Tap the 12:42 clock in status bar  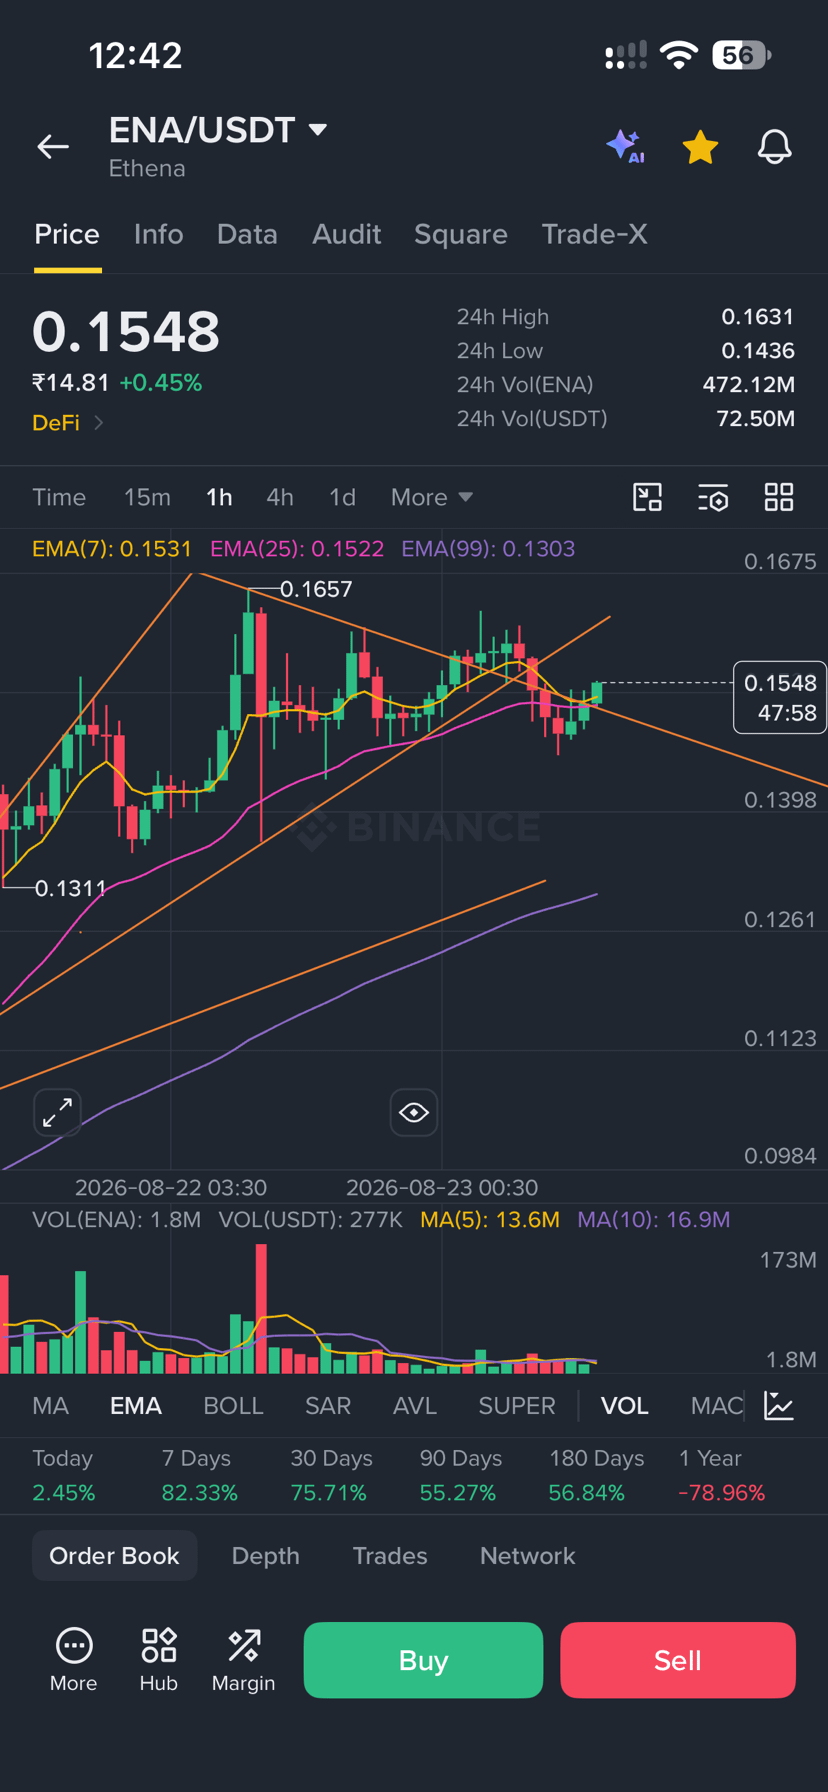135,55
